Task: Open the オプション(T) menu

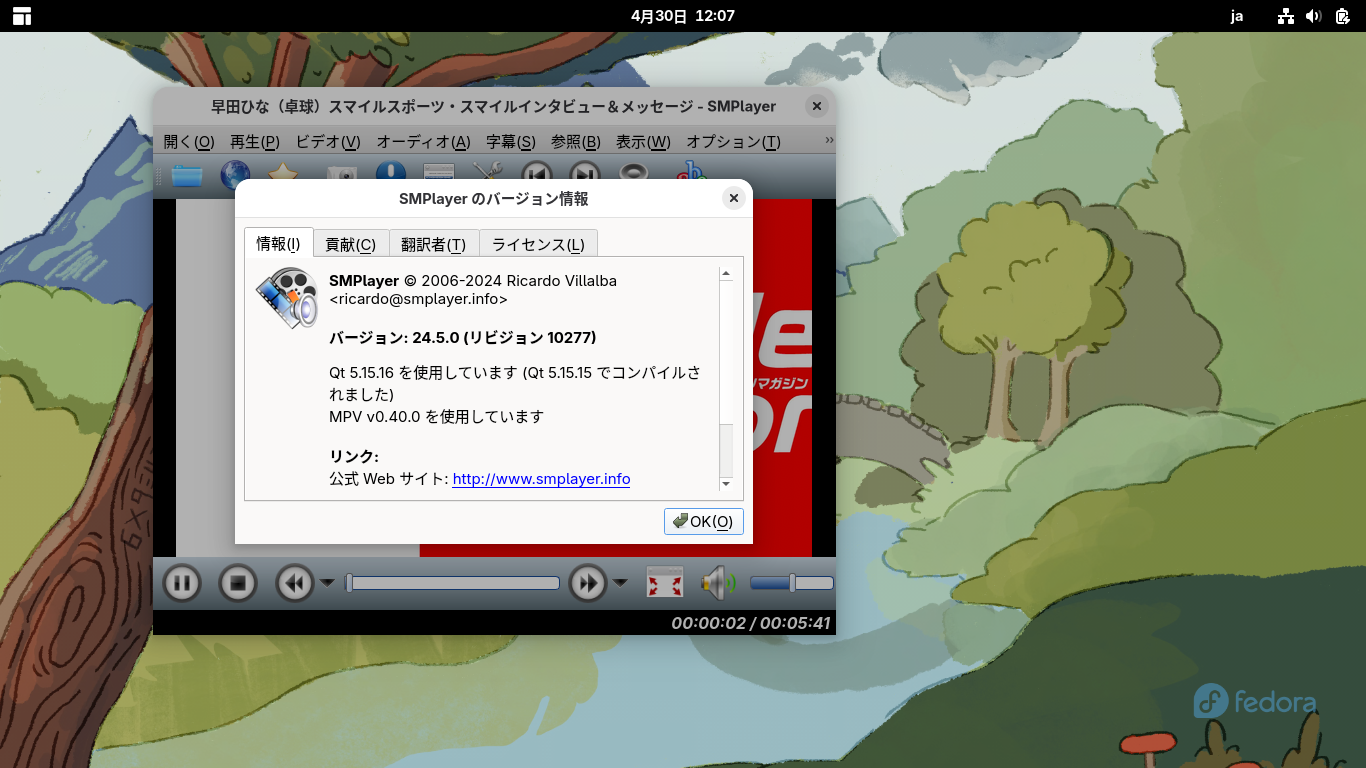Action: [x=733, y=142]
